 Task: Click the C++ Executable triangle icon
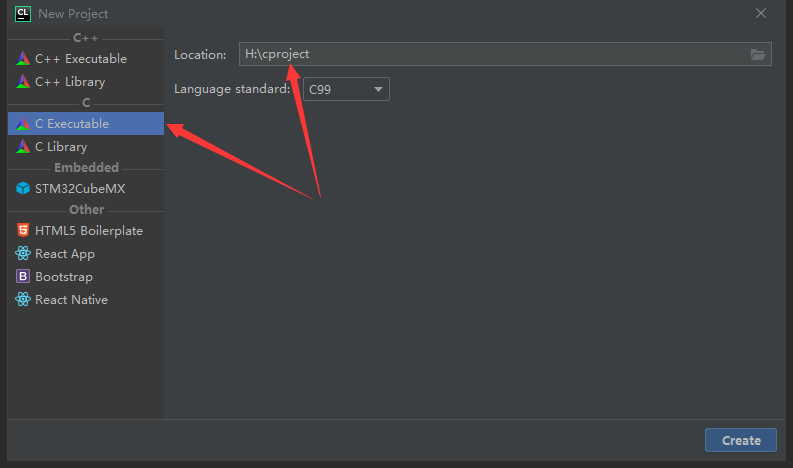point(24,59)
